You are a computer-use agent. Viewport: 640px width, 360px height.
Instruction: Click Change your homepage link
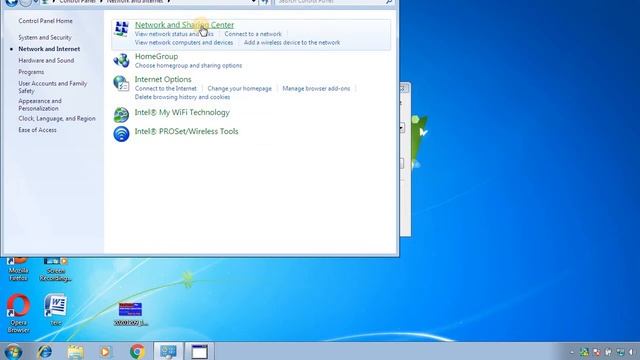pos(239,88)
